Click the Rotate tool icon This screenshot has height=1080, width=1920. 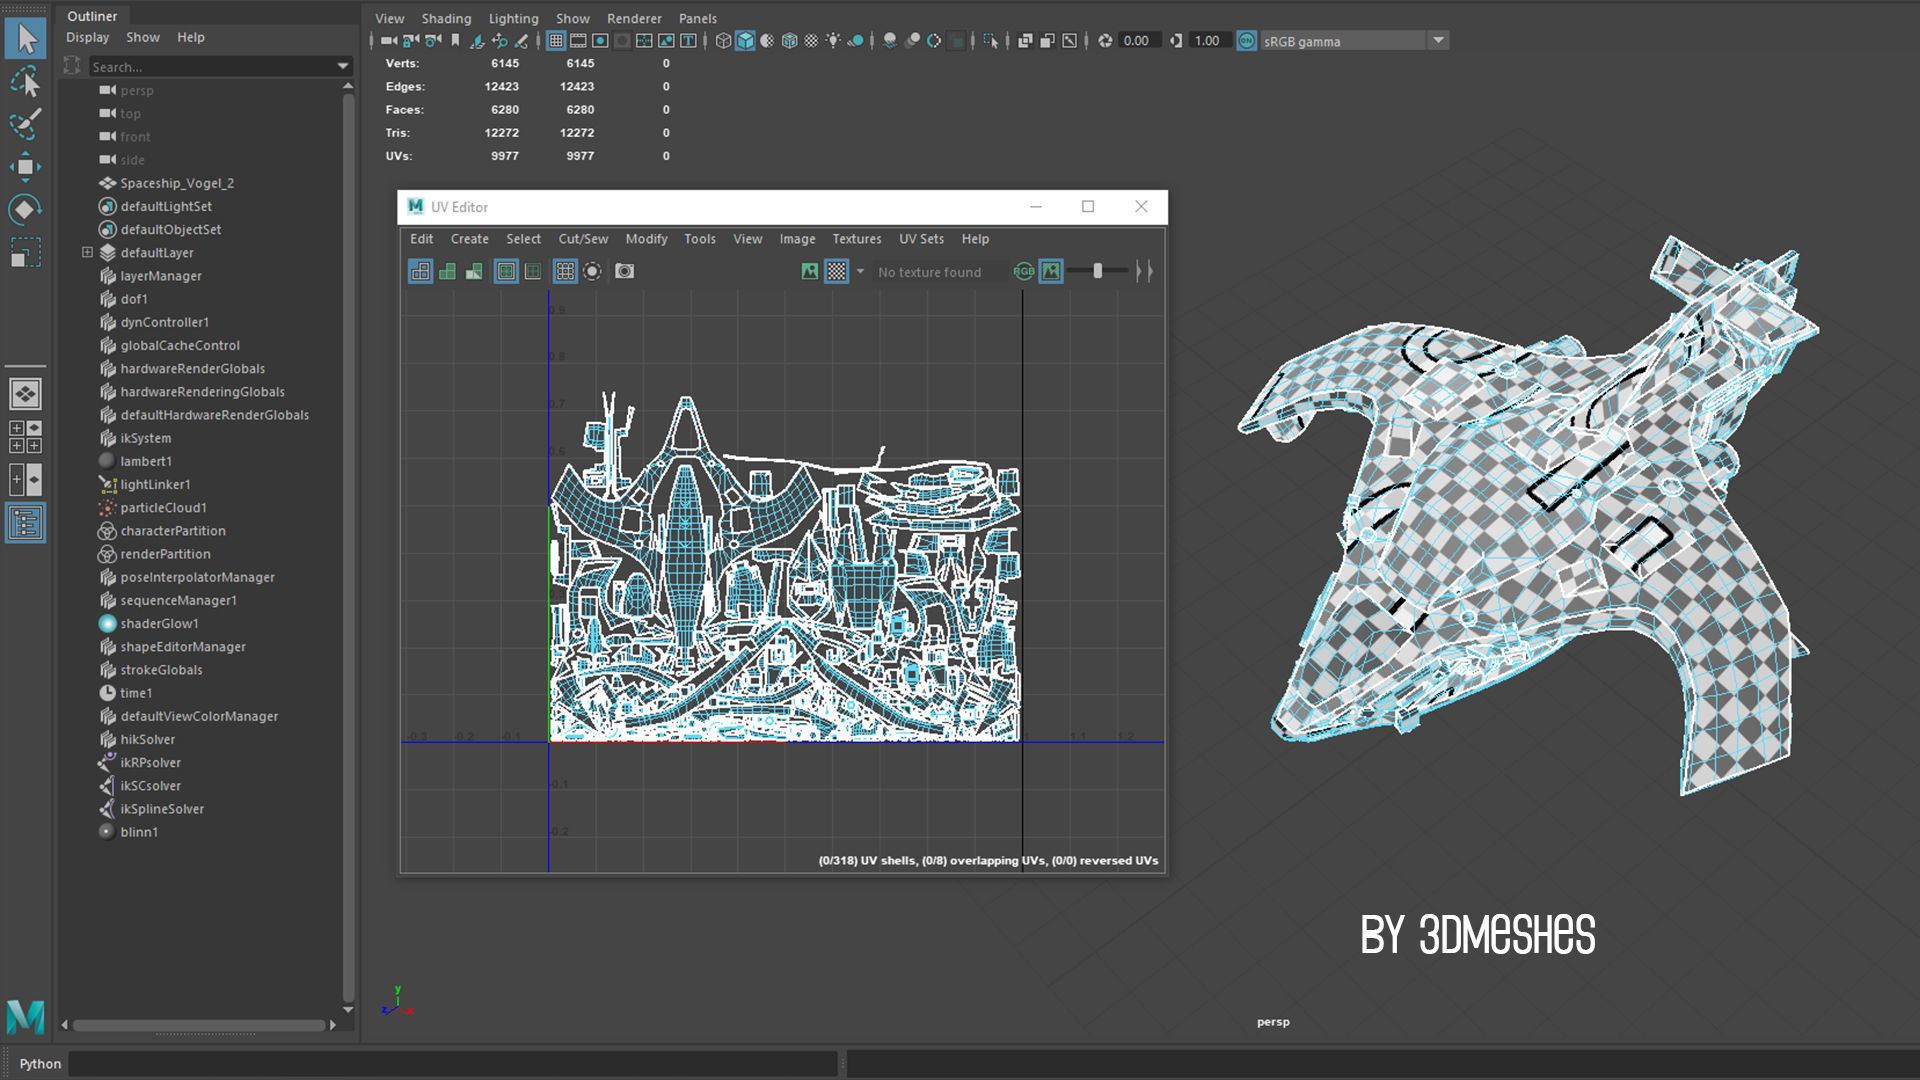click(x=25, y=209)
